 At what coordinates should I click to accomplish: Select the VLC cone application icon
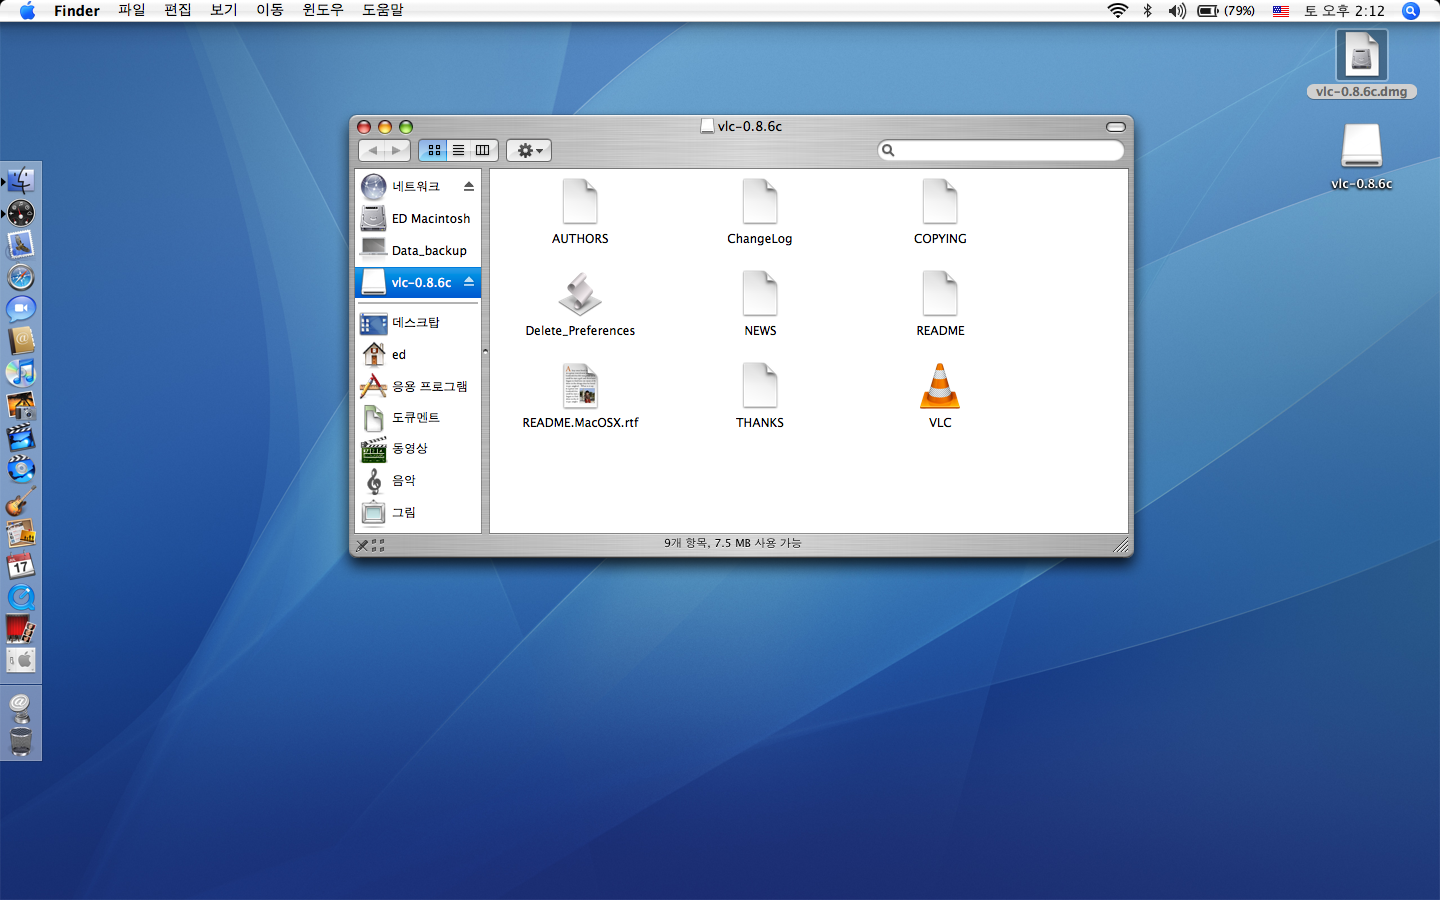tap(940, 386)
